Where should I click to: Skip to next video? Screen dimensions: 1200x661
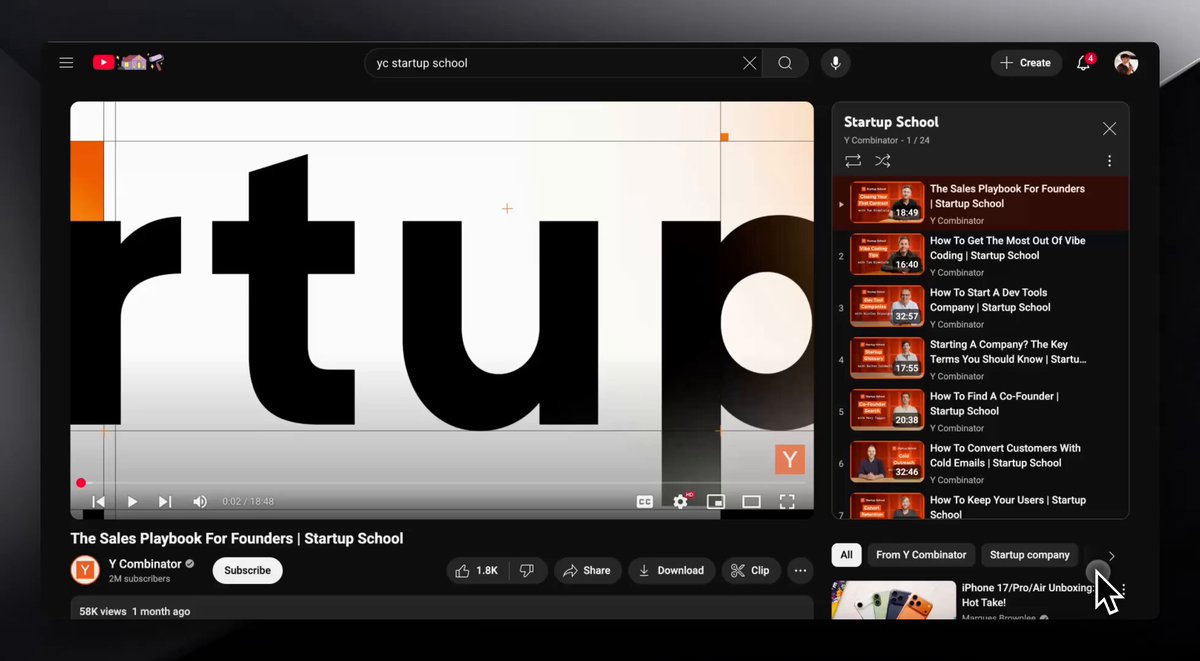[x=165, y=502]
